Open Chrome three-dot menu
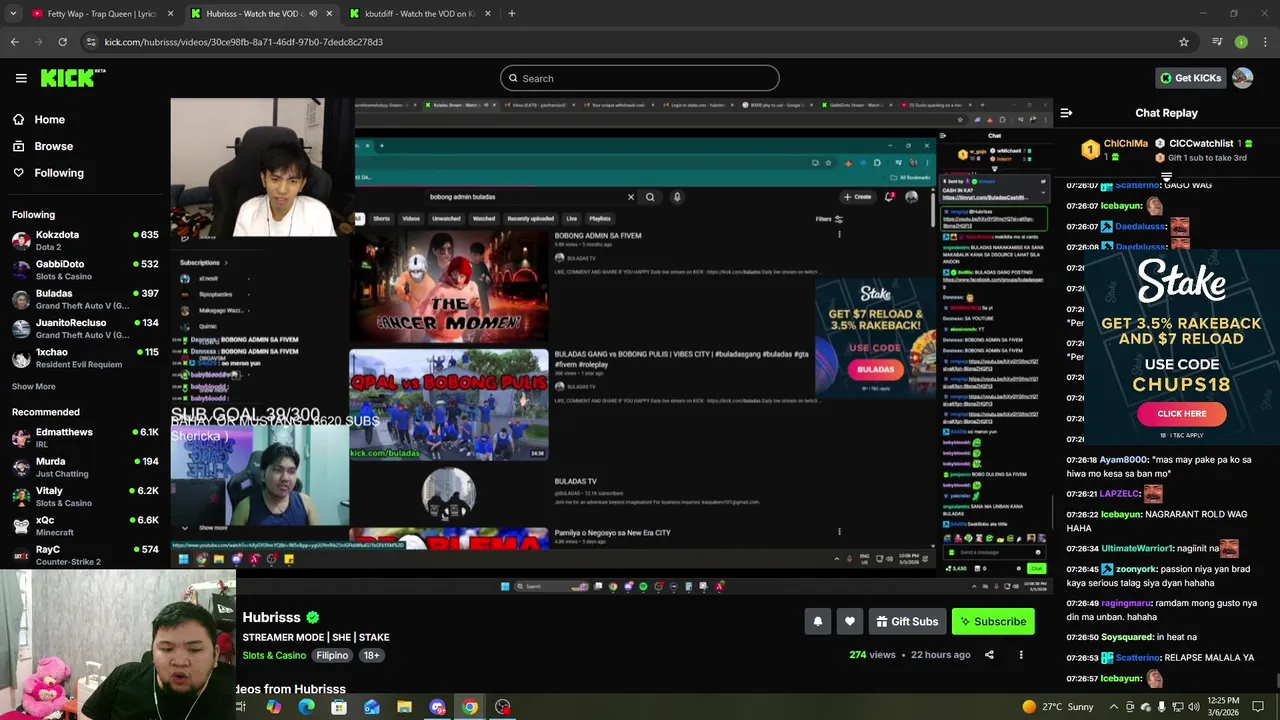The image size is (1280, 720). point(1265,42)
